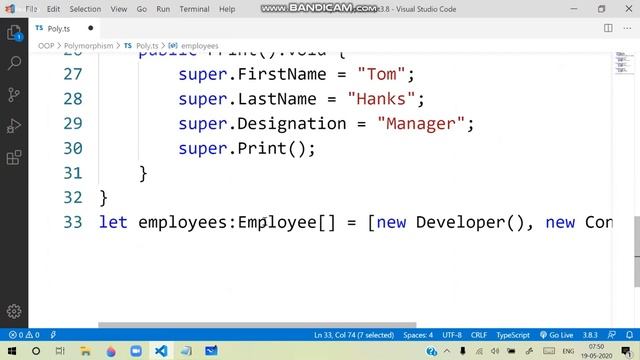Screen dimensions: 640x360
Task: Open the Extensions view
Action: coord(14,157)
